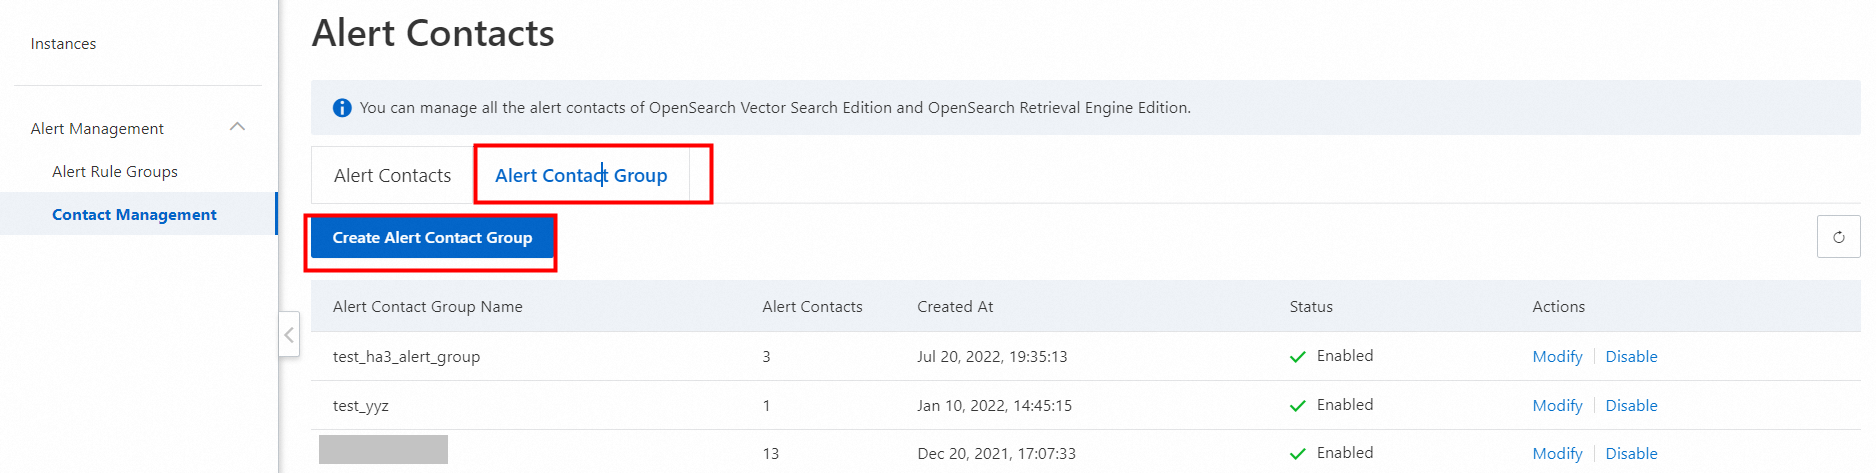This screenshot has width=1876, height=473.
Task: Click the refresh icon button
Action: 1838,237
